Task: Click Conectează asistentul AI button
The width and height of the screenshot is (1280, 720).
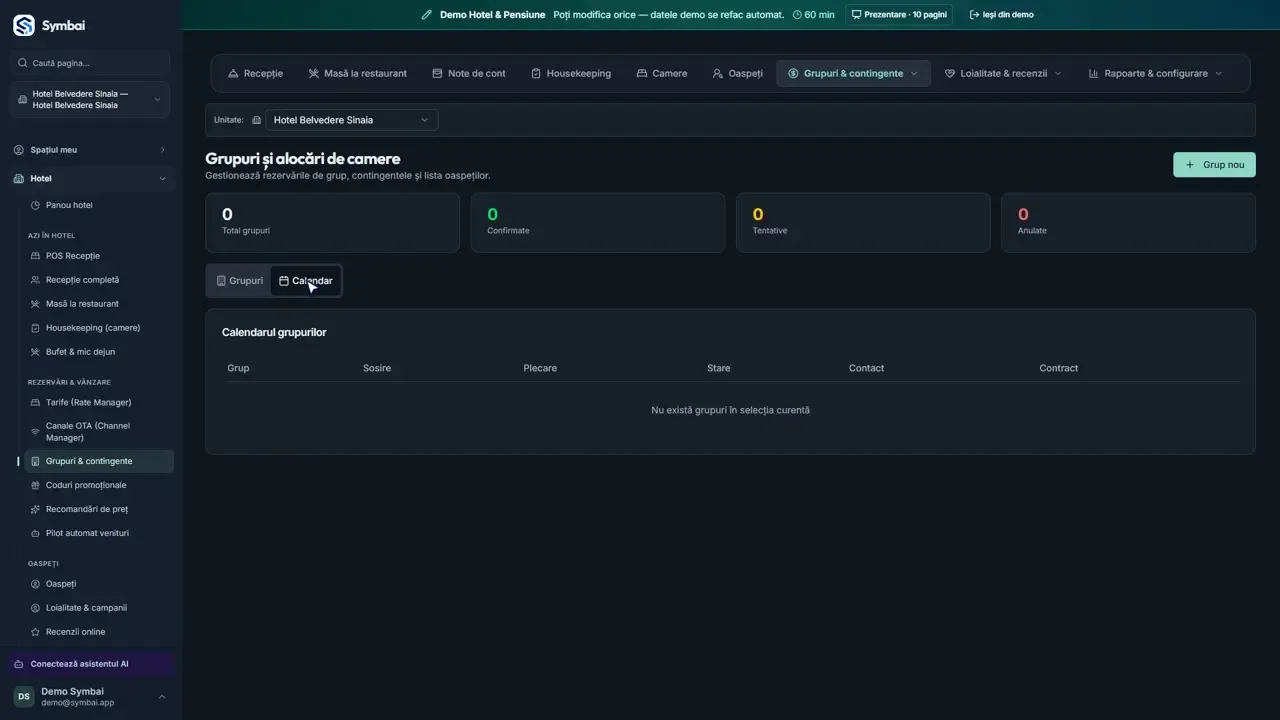Action: (93, 664)
